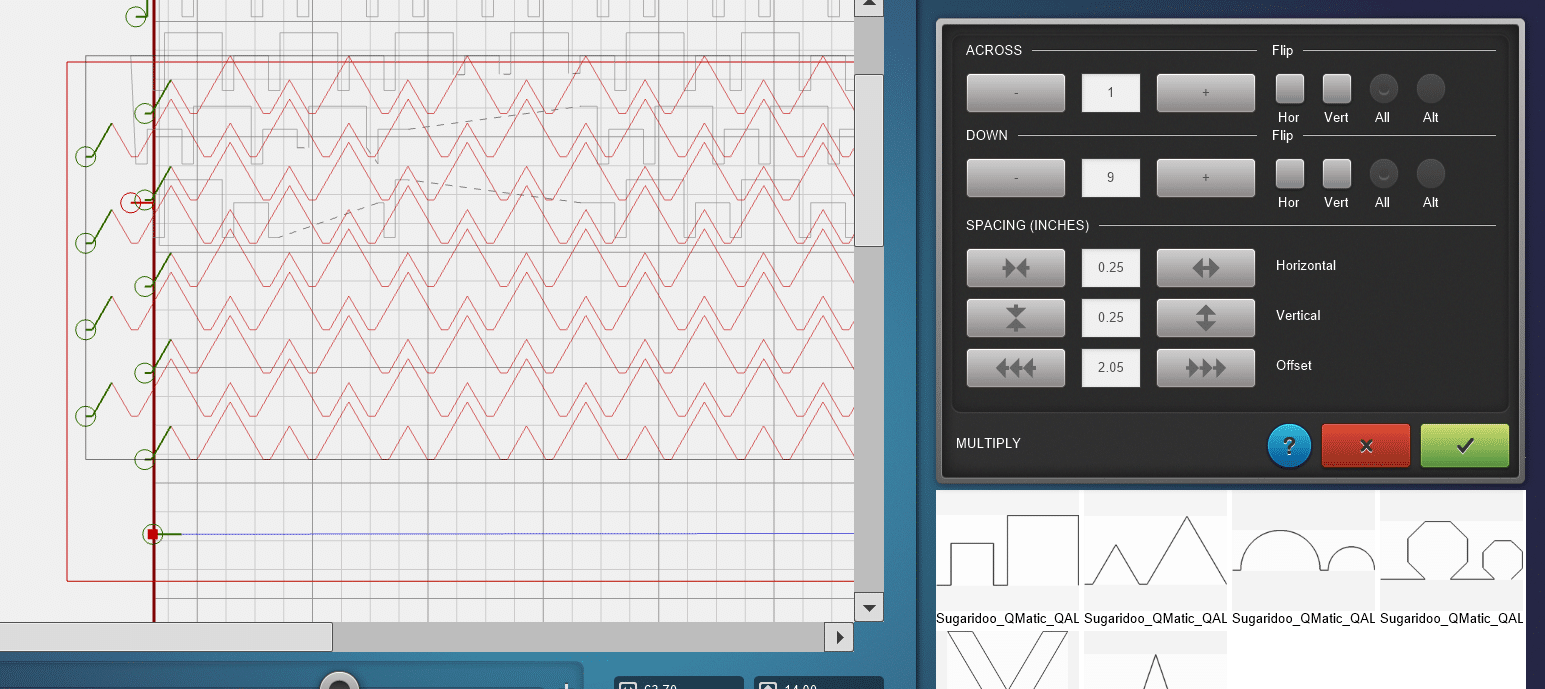Screen dimensions: 1545x689
Task: Open the blue question mark help
Action: pyautogui.click(x=1289, y=446)
